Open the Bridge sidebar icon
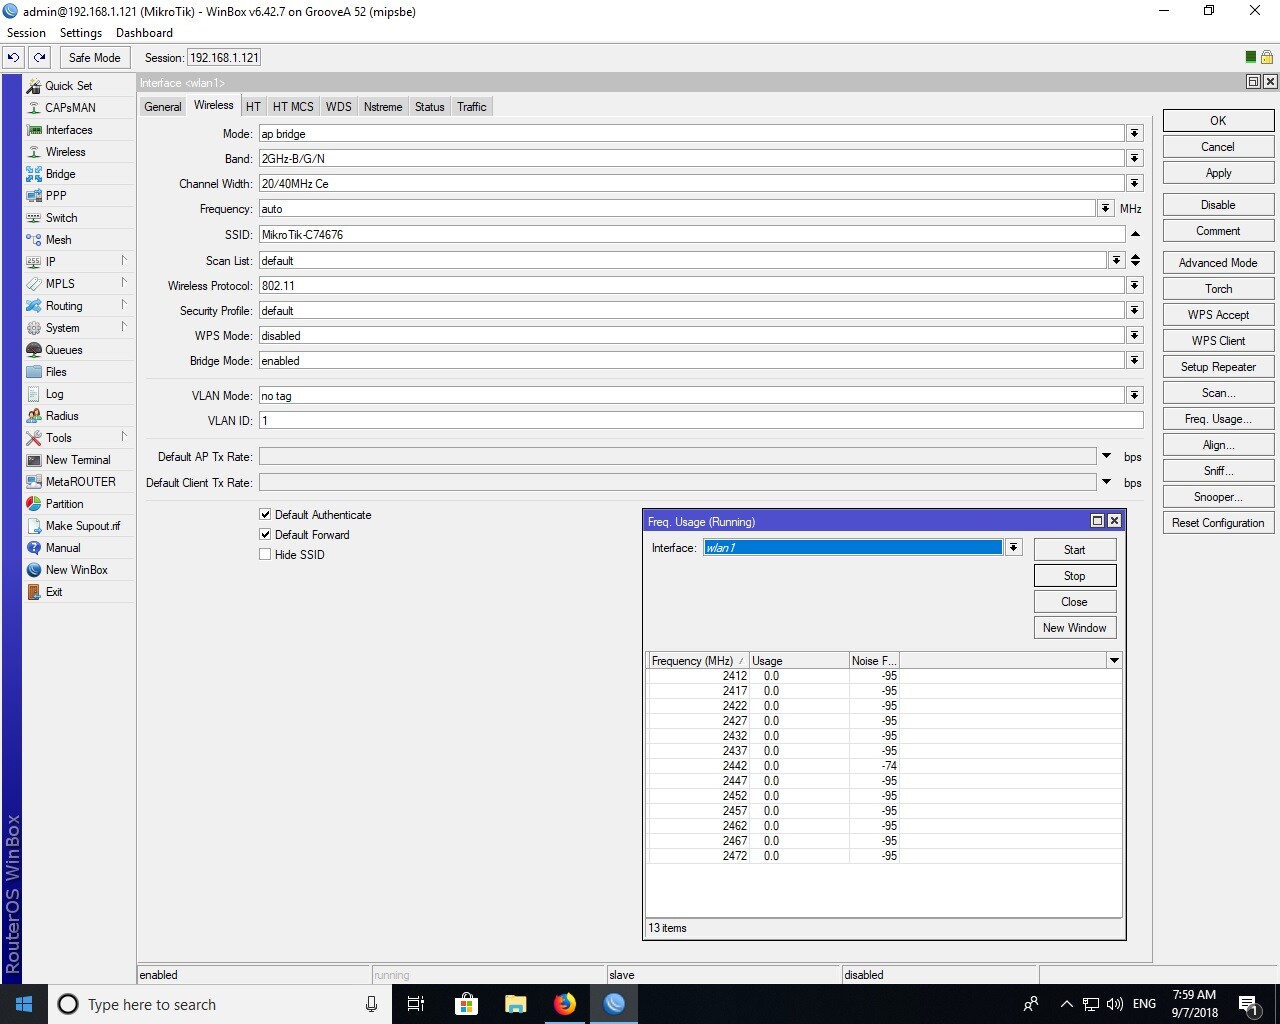 click(34, 174)
